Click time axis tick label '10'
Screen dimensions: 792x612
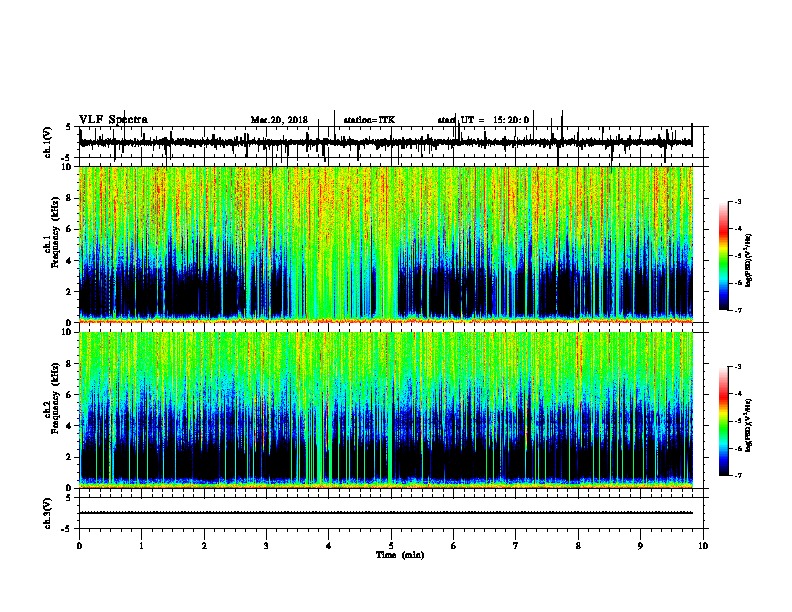tap(703, 546)
